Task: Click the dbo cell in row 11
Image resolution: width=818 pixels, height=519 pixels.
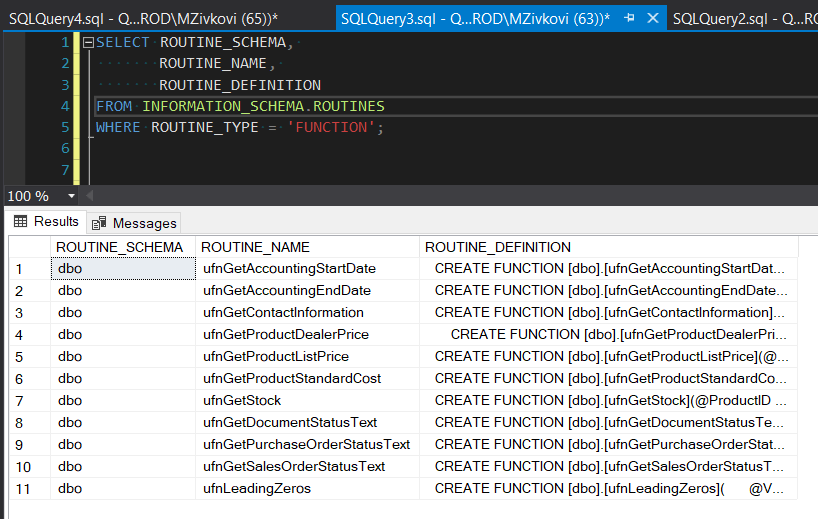Action: coord(123,489)
